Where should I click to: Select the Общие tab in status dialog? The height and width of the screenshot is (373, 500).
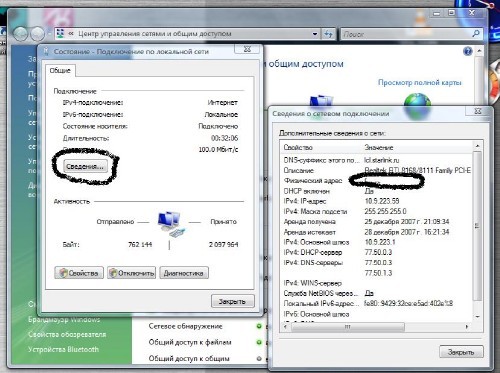coord(60,70)
